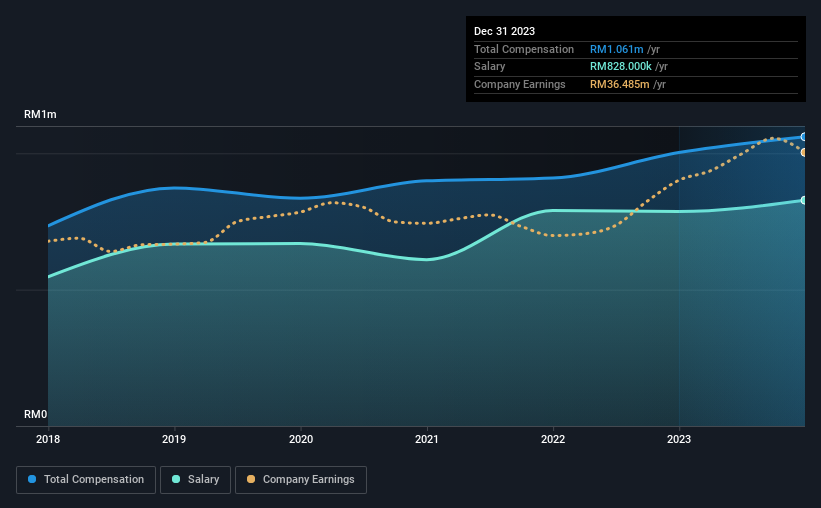Toggle the Company Earnings legend button
821x508 pixels.
pyautogui.click(x=301, y=480)
